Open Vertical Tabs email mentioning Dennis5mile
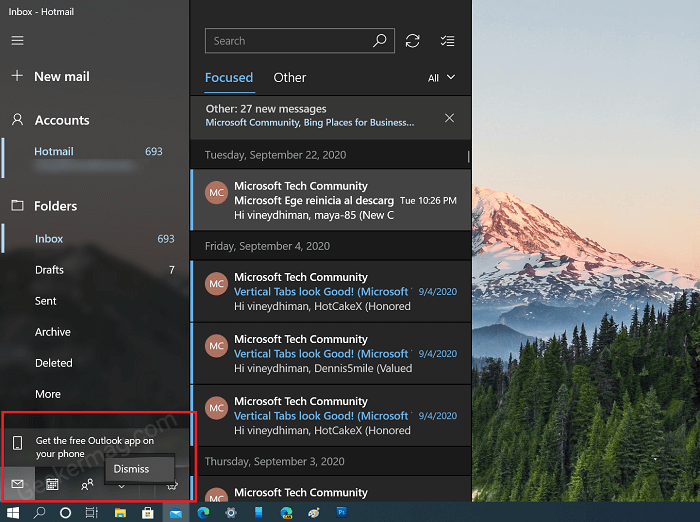This screenshot has width=700, height=522. click(331, 354)
